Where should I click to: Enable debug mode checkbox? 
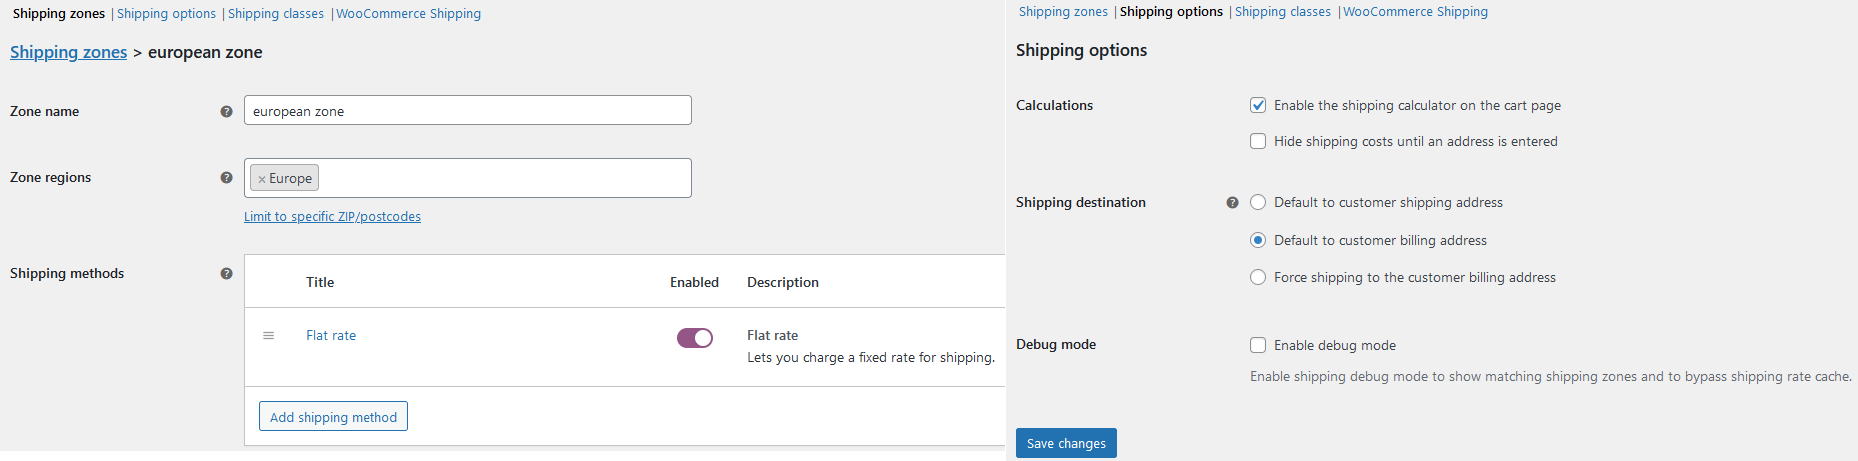pyautogui.click(x=1258, y=345)
